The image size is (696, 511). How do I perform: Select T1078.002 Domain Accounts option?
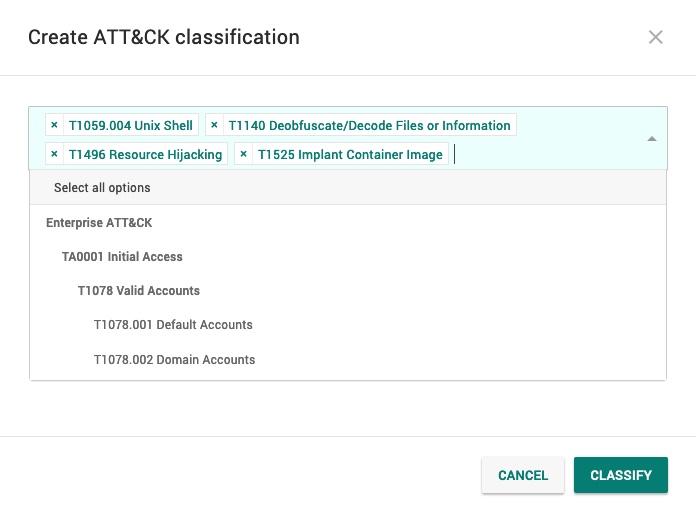(174, 360)
